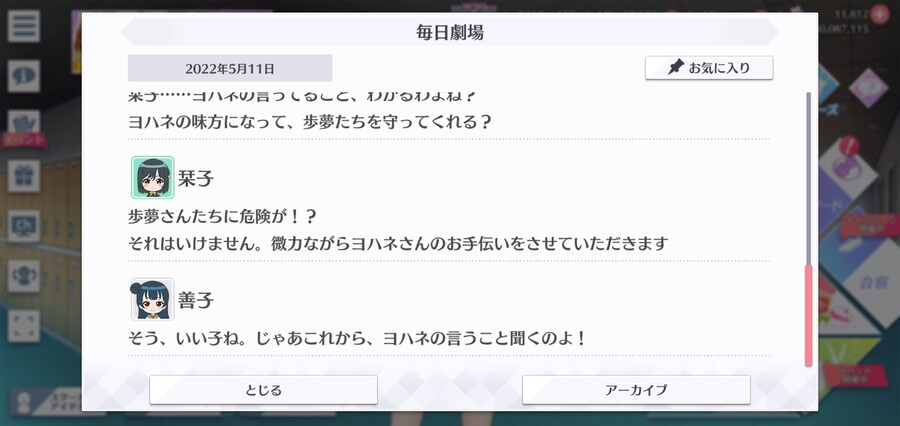Toggle the fullscreen brackets icon
This screenshot has width=900, height=426.
[24, 326]
